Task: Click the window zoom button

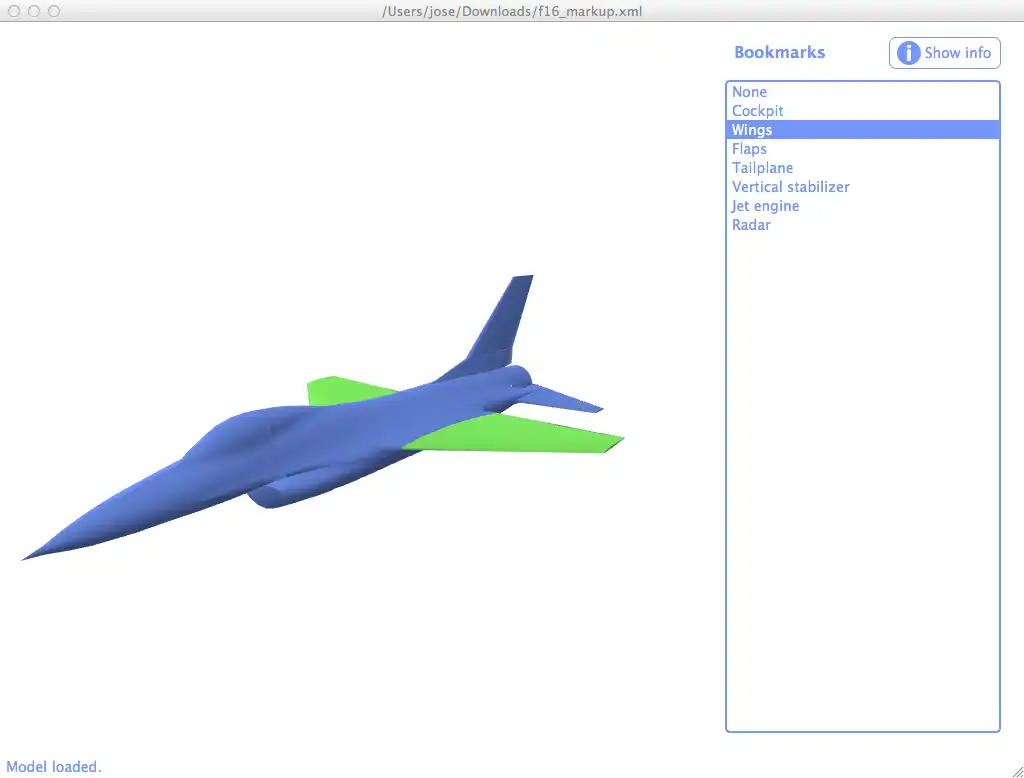Action: [54, 11]
